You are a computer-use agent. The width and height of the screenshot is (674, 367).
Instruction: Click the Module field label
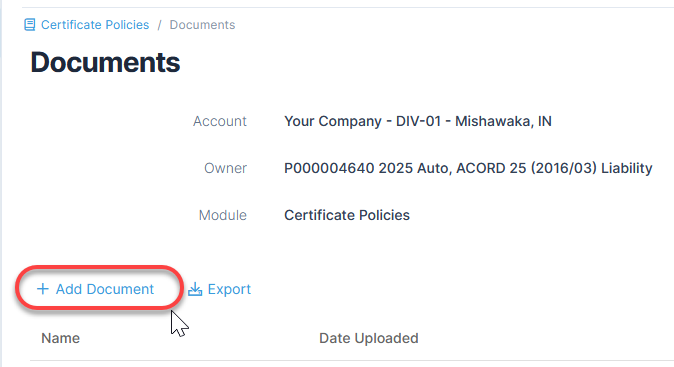[x=223, y=215]
